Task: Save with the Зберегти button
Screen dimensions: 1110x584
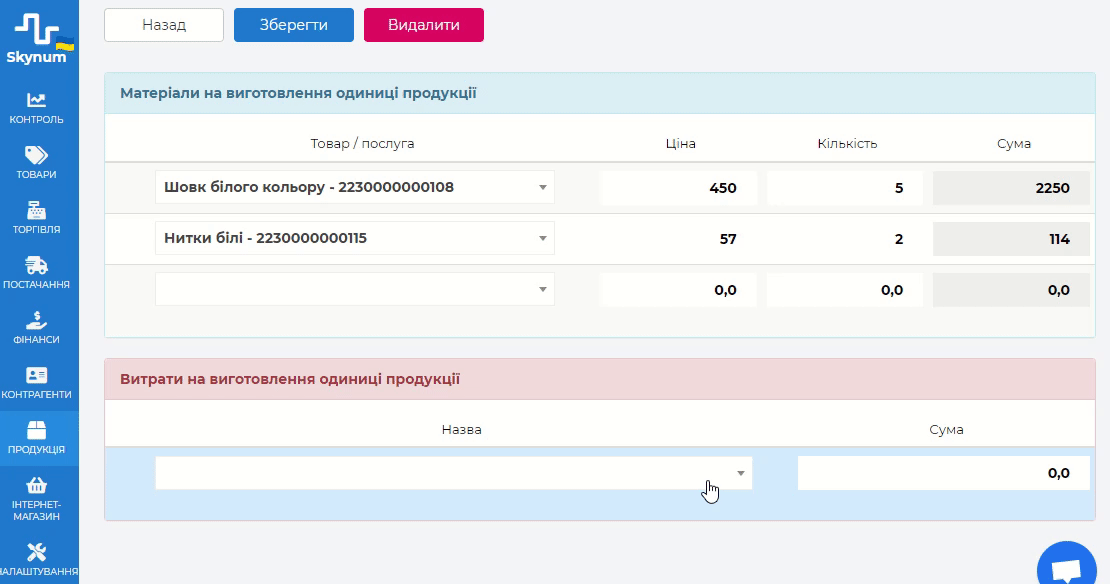Action: point(294,25)
